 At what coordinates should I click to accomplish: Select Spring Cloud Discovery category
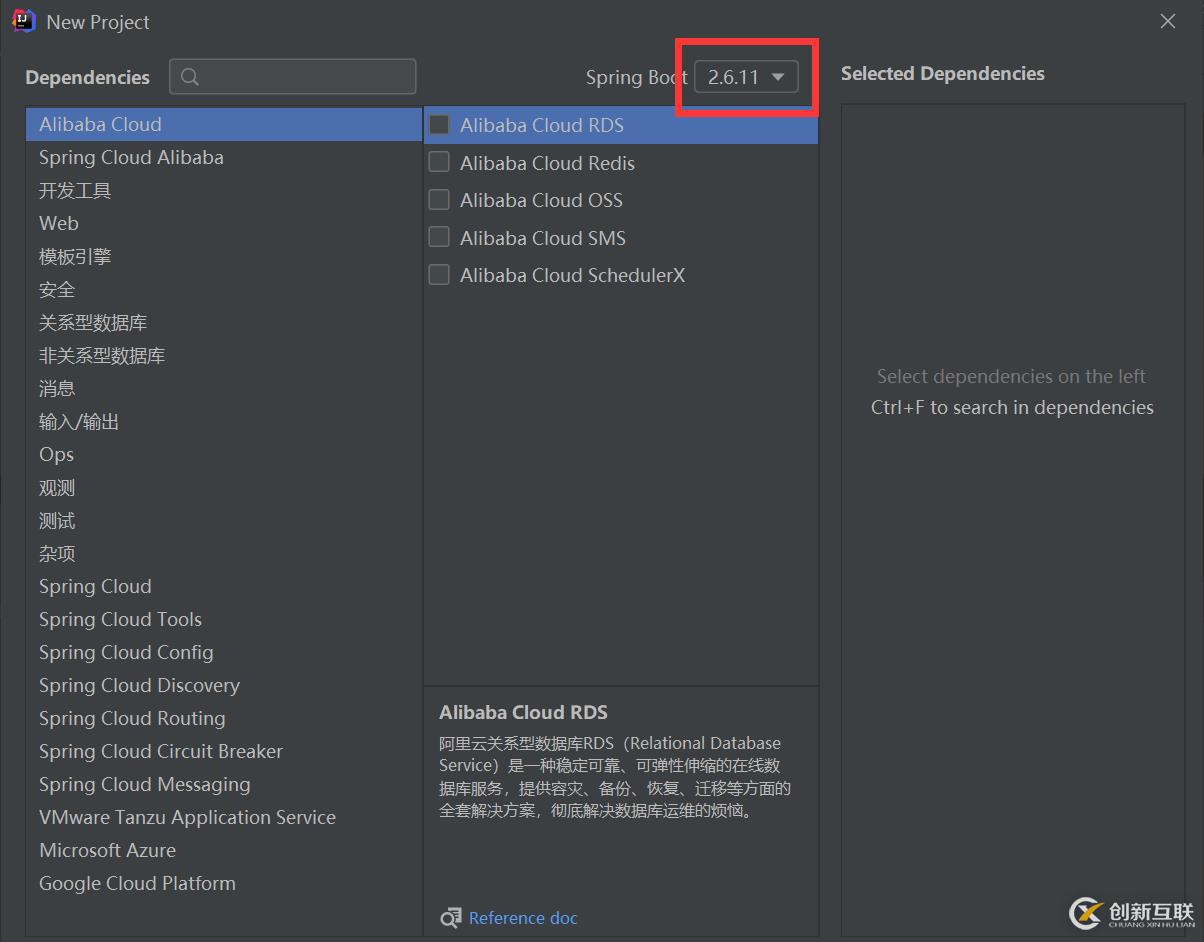point(224,685)
